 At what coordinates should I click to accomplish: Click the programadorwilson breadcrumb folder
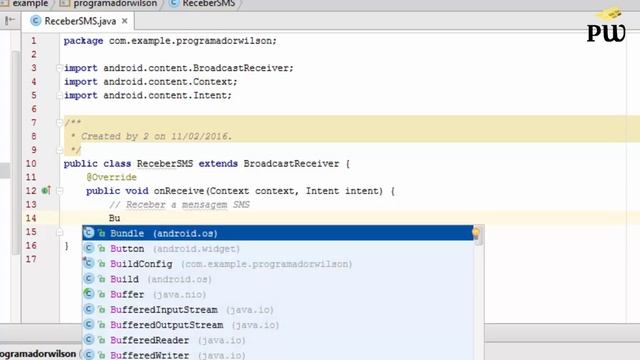115,4
